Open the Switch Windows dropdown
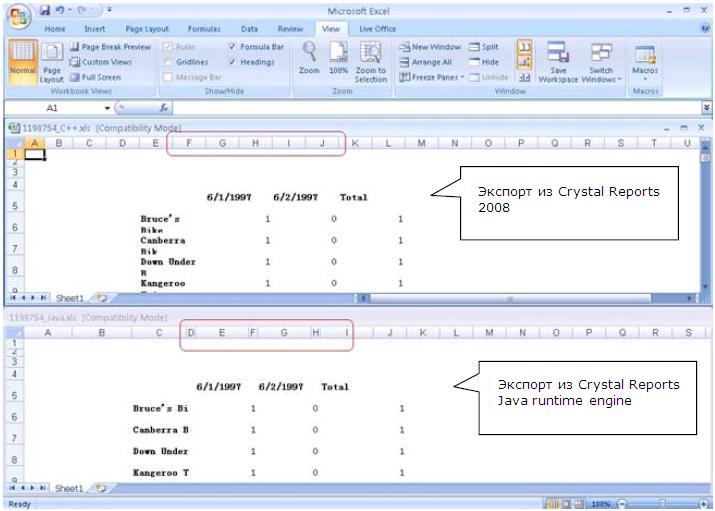This screenshot has width=715, height=511. (601, 62)
